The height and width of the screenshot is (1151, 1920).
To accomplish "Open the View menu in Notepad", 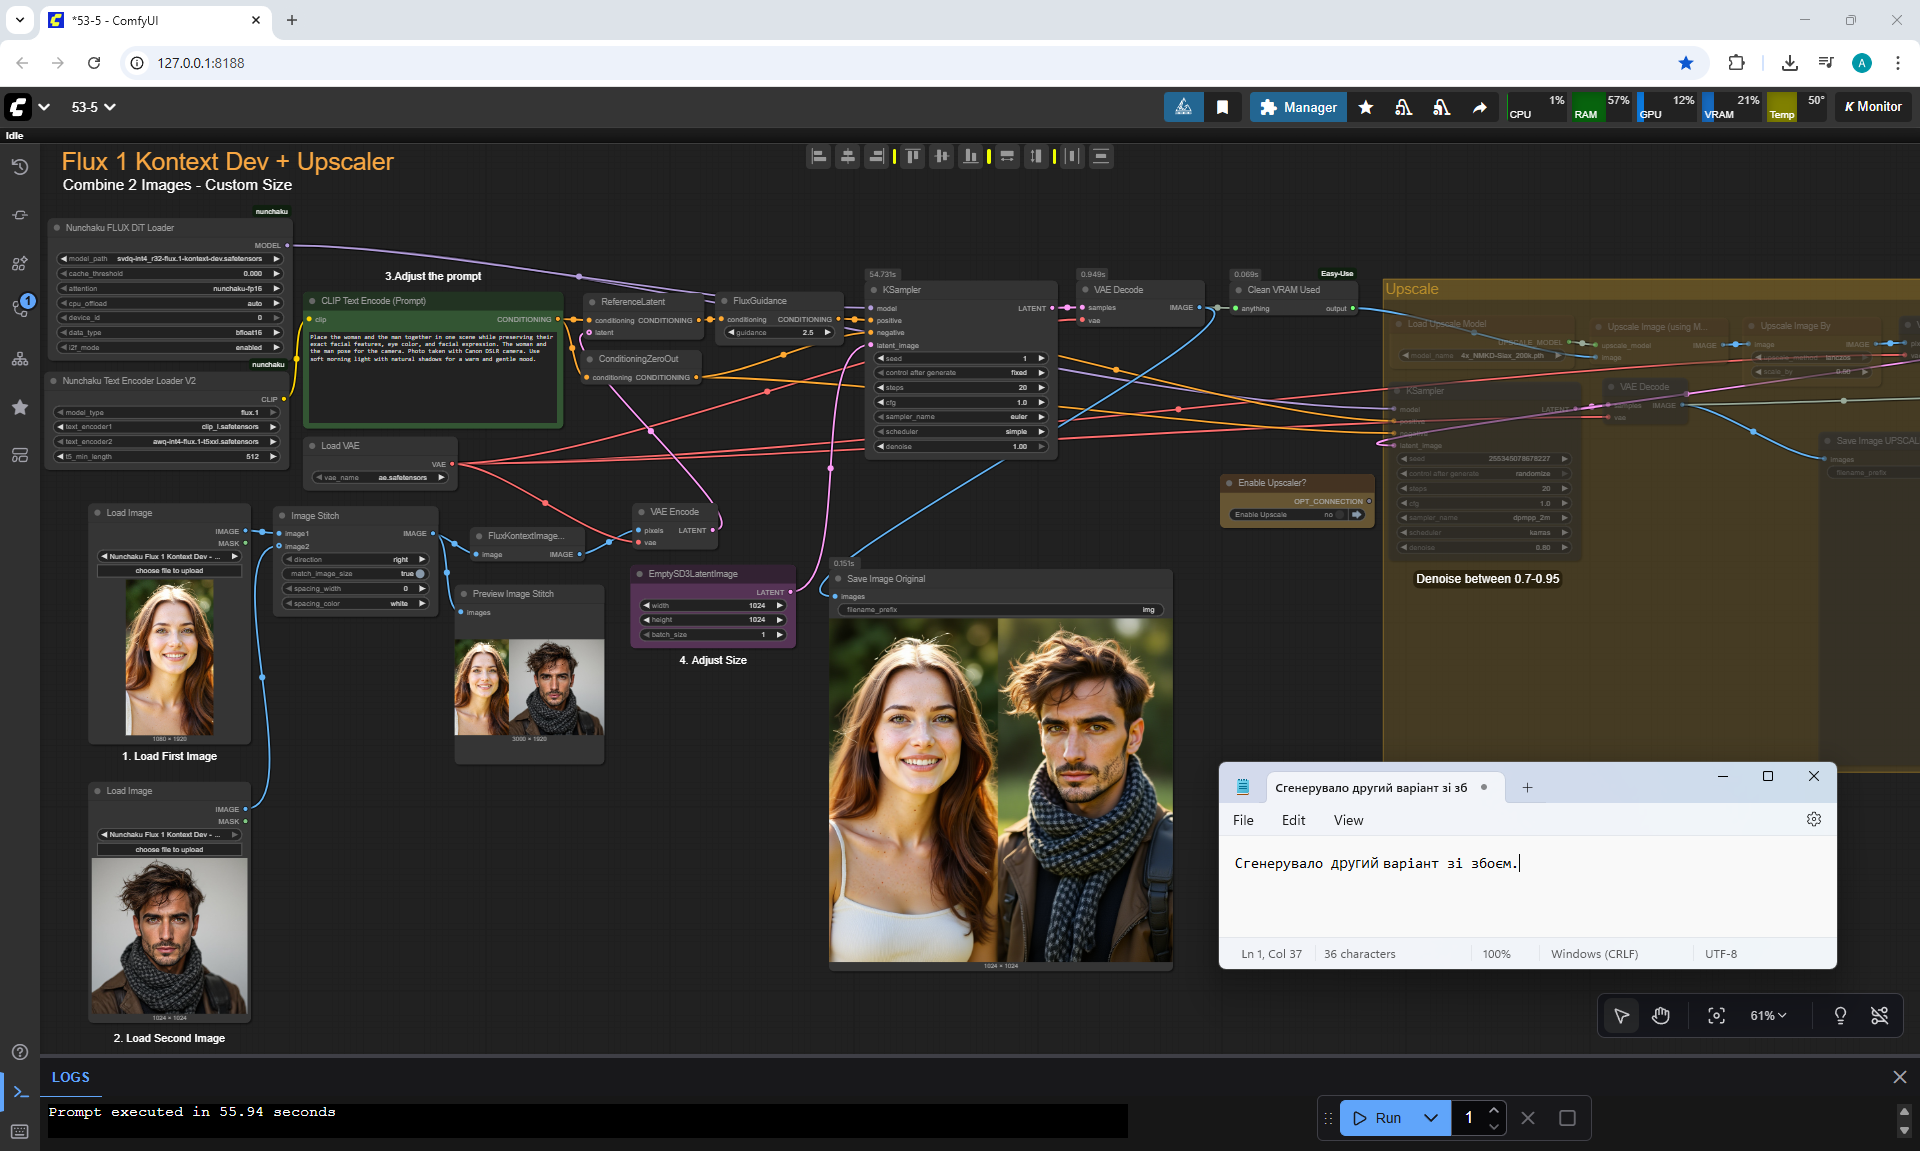I will (x=1348, y=820).
